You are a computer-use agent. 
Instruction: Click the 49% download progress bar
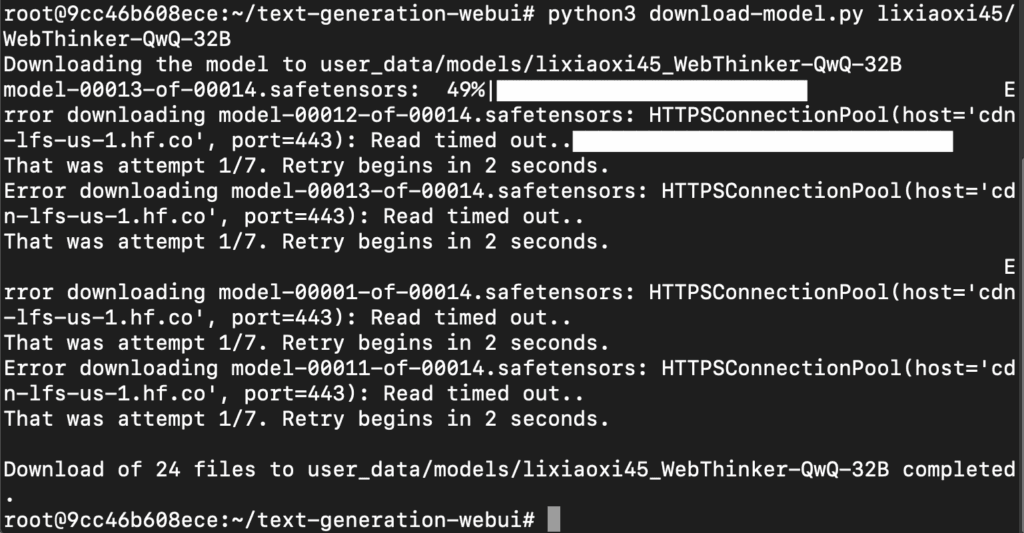(x=652, y=90)
